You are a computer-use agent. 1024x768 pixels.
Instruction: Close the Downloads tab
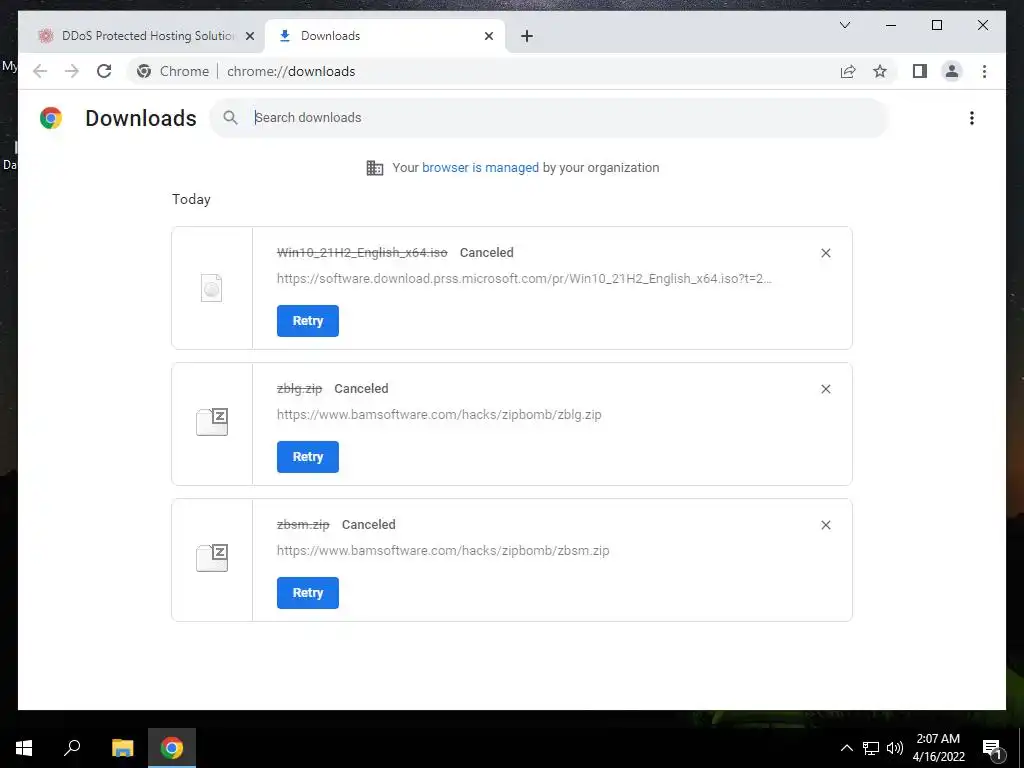(488, 36)
